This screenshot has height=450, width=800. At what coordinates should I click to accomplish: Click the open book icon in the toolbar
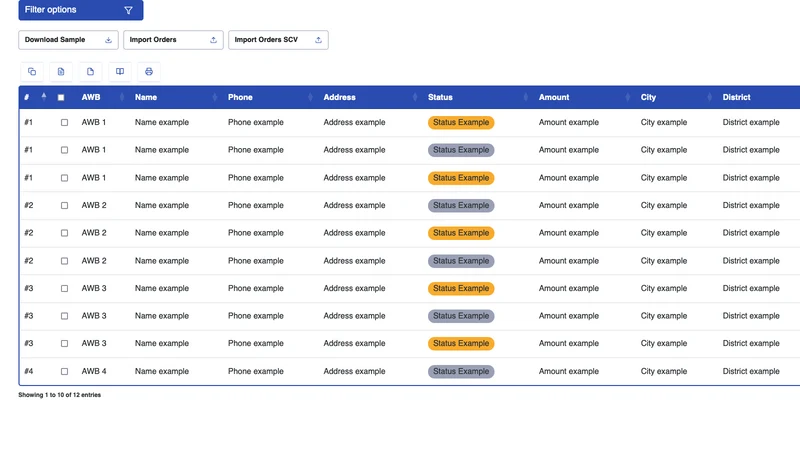120,71
